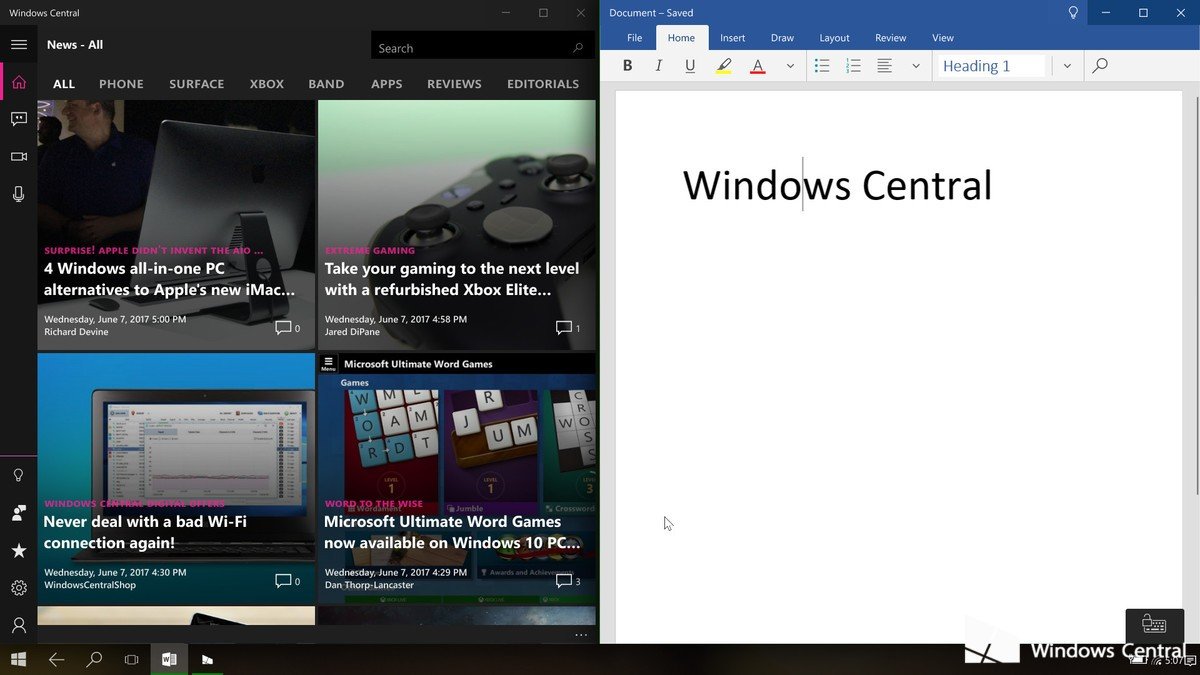Switch to the Review tab
The image size is (1200, 675).
(890, 38)
